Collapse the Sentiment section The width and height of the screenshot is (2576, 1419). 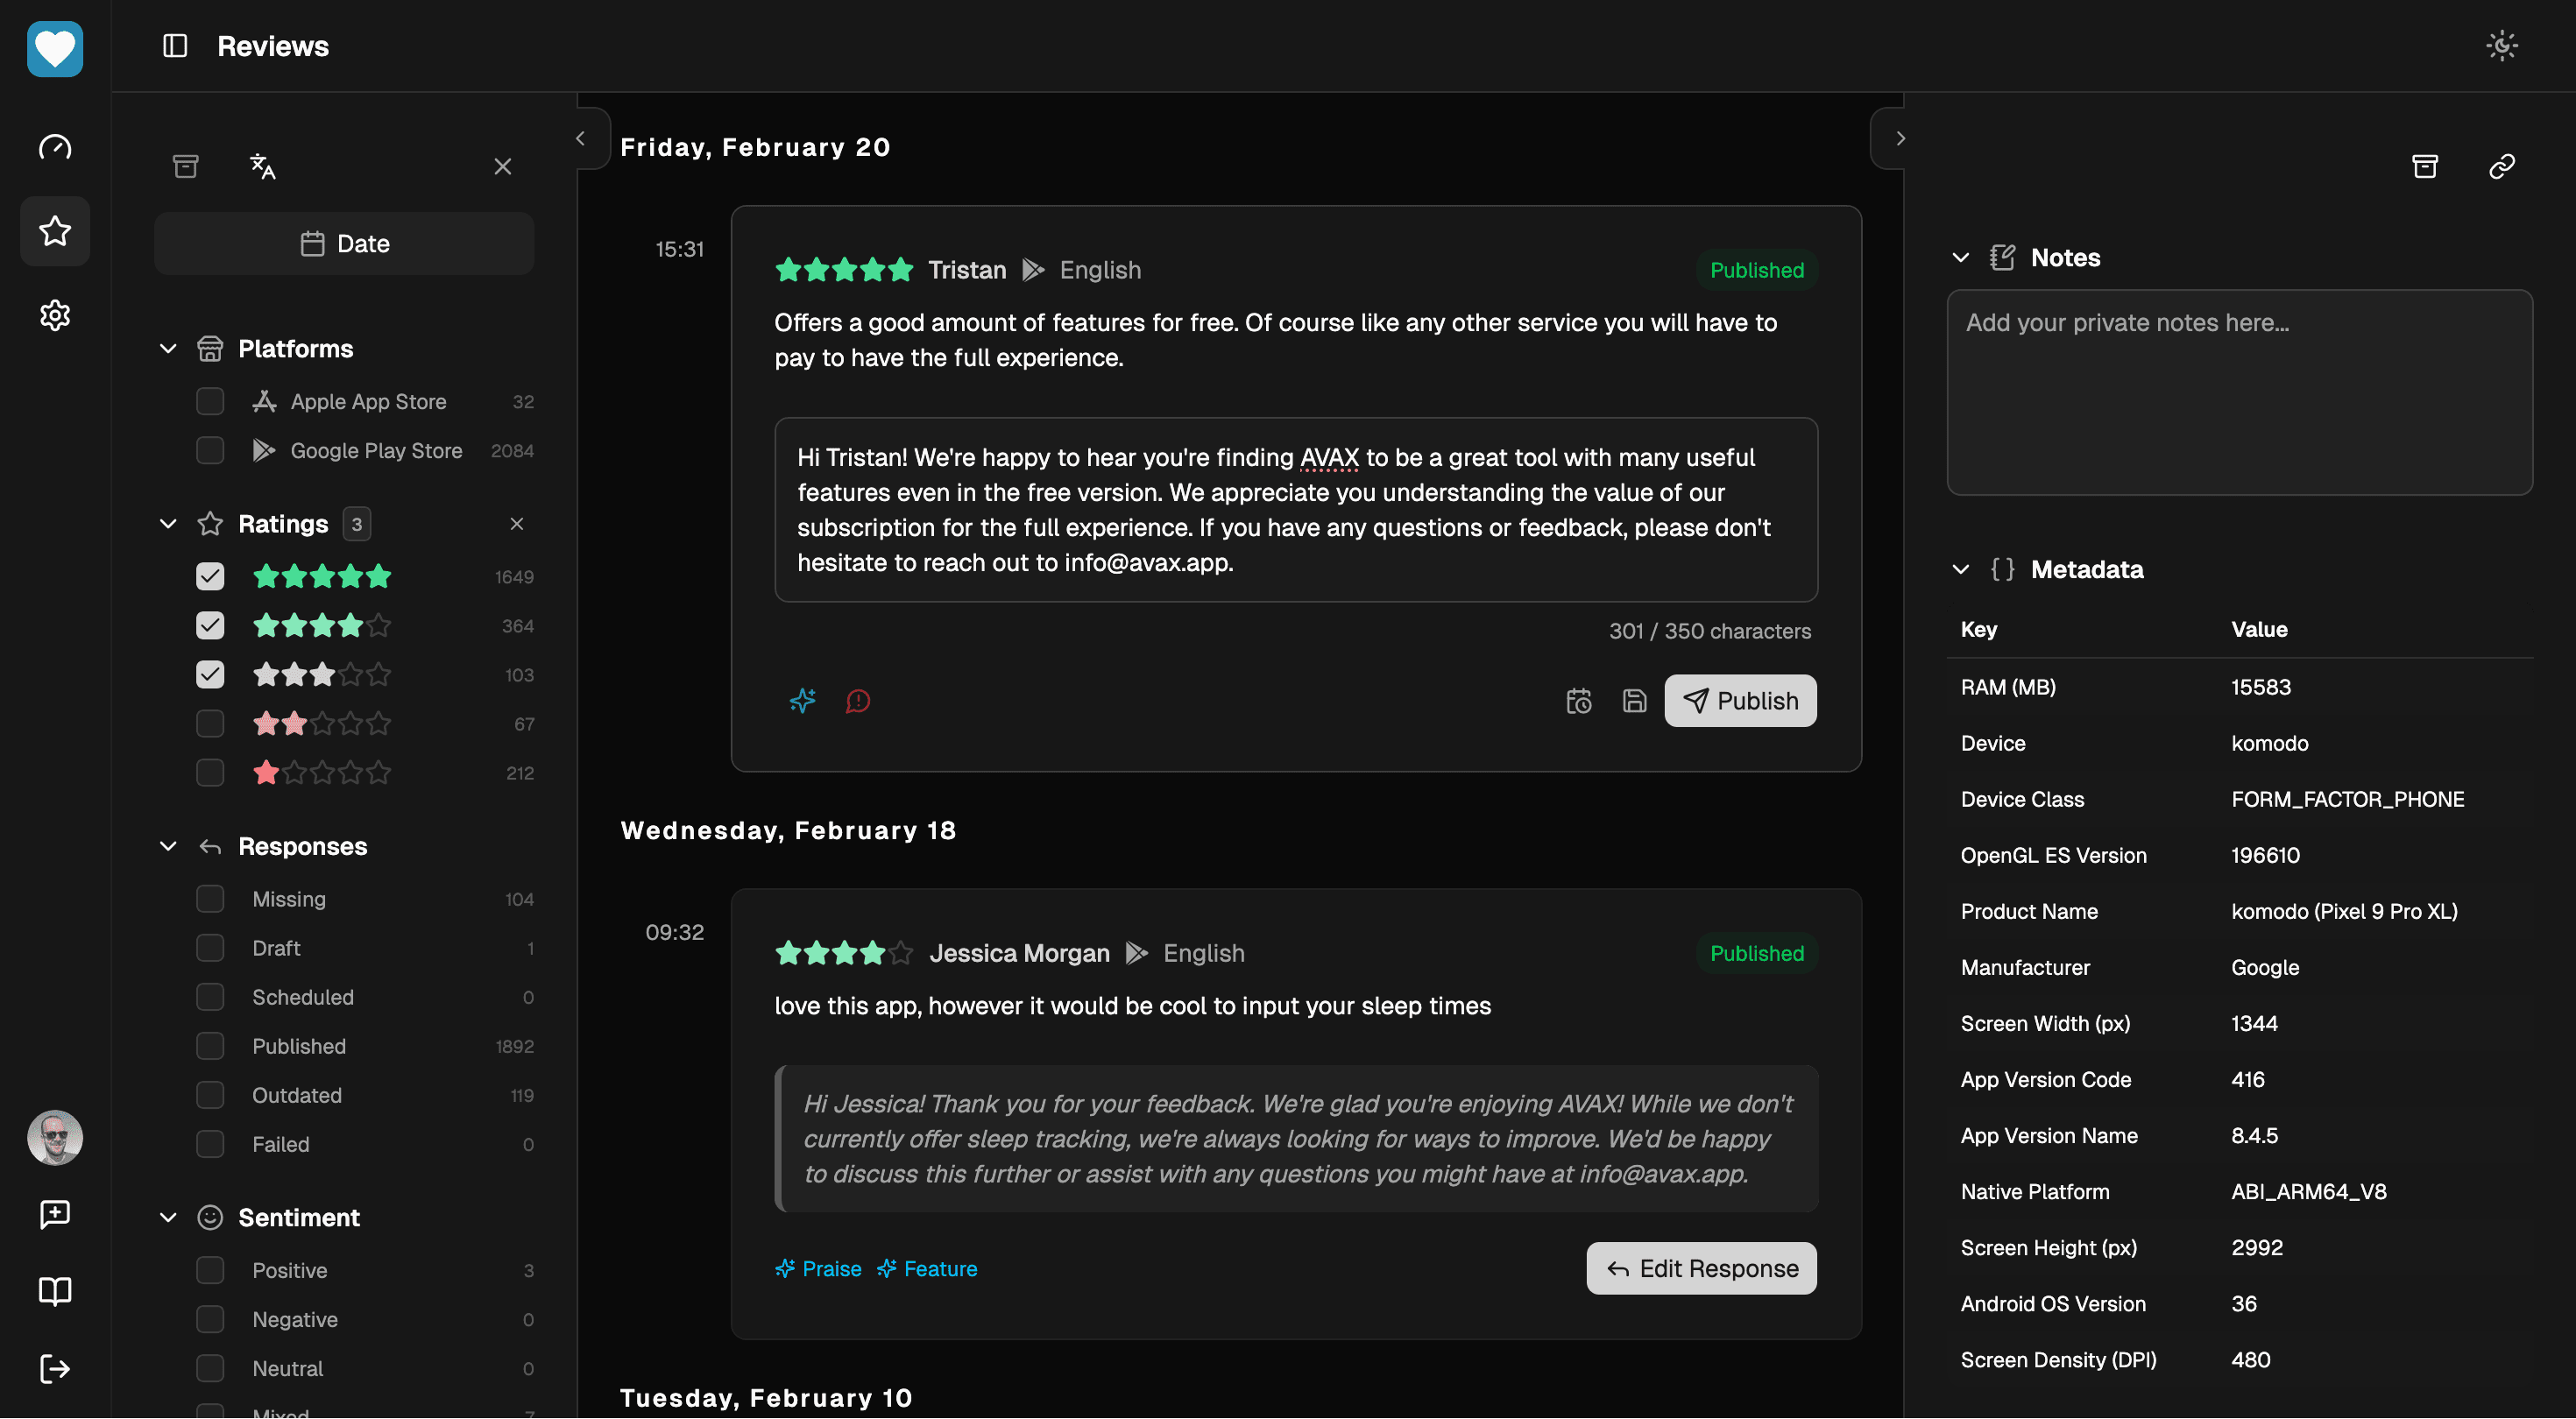(x=168, y=1217)
